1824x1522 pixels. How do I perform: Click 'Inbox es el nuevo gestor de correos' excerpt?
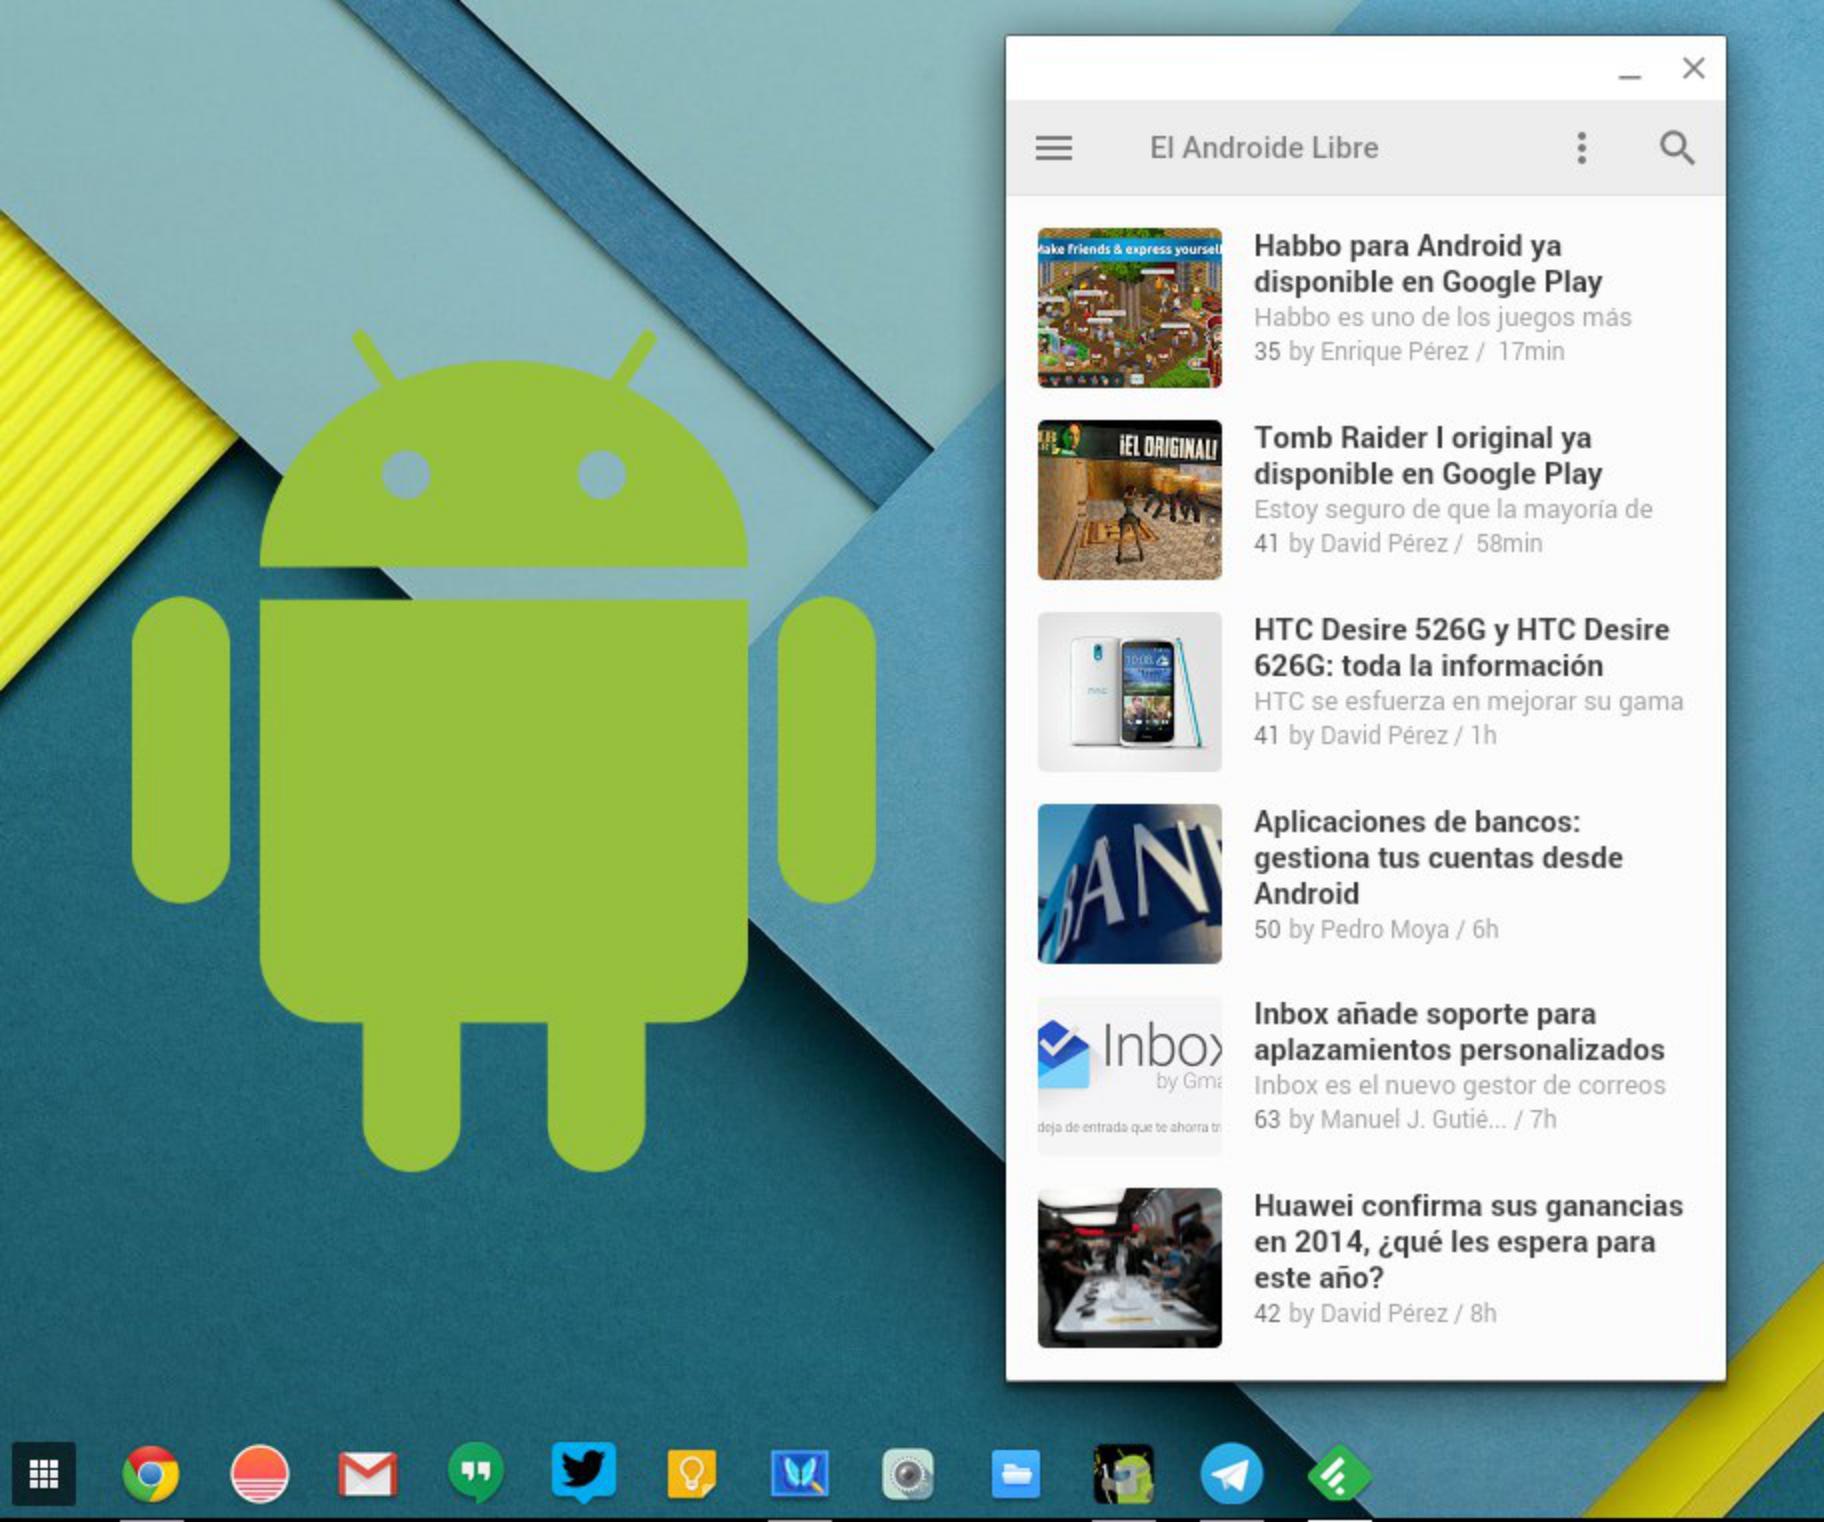tap(1459, 1085)
